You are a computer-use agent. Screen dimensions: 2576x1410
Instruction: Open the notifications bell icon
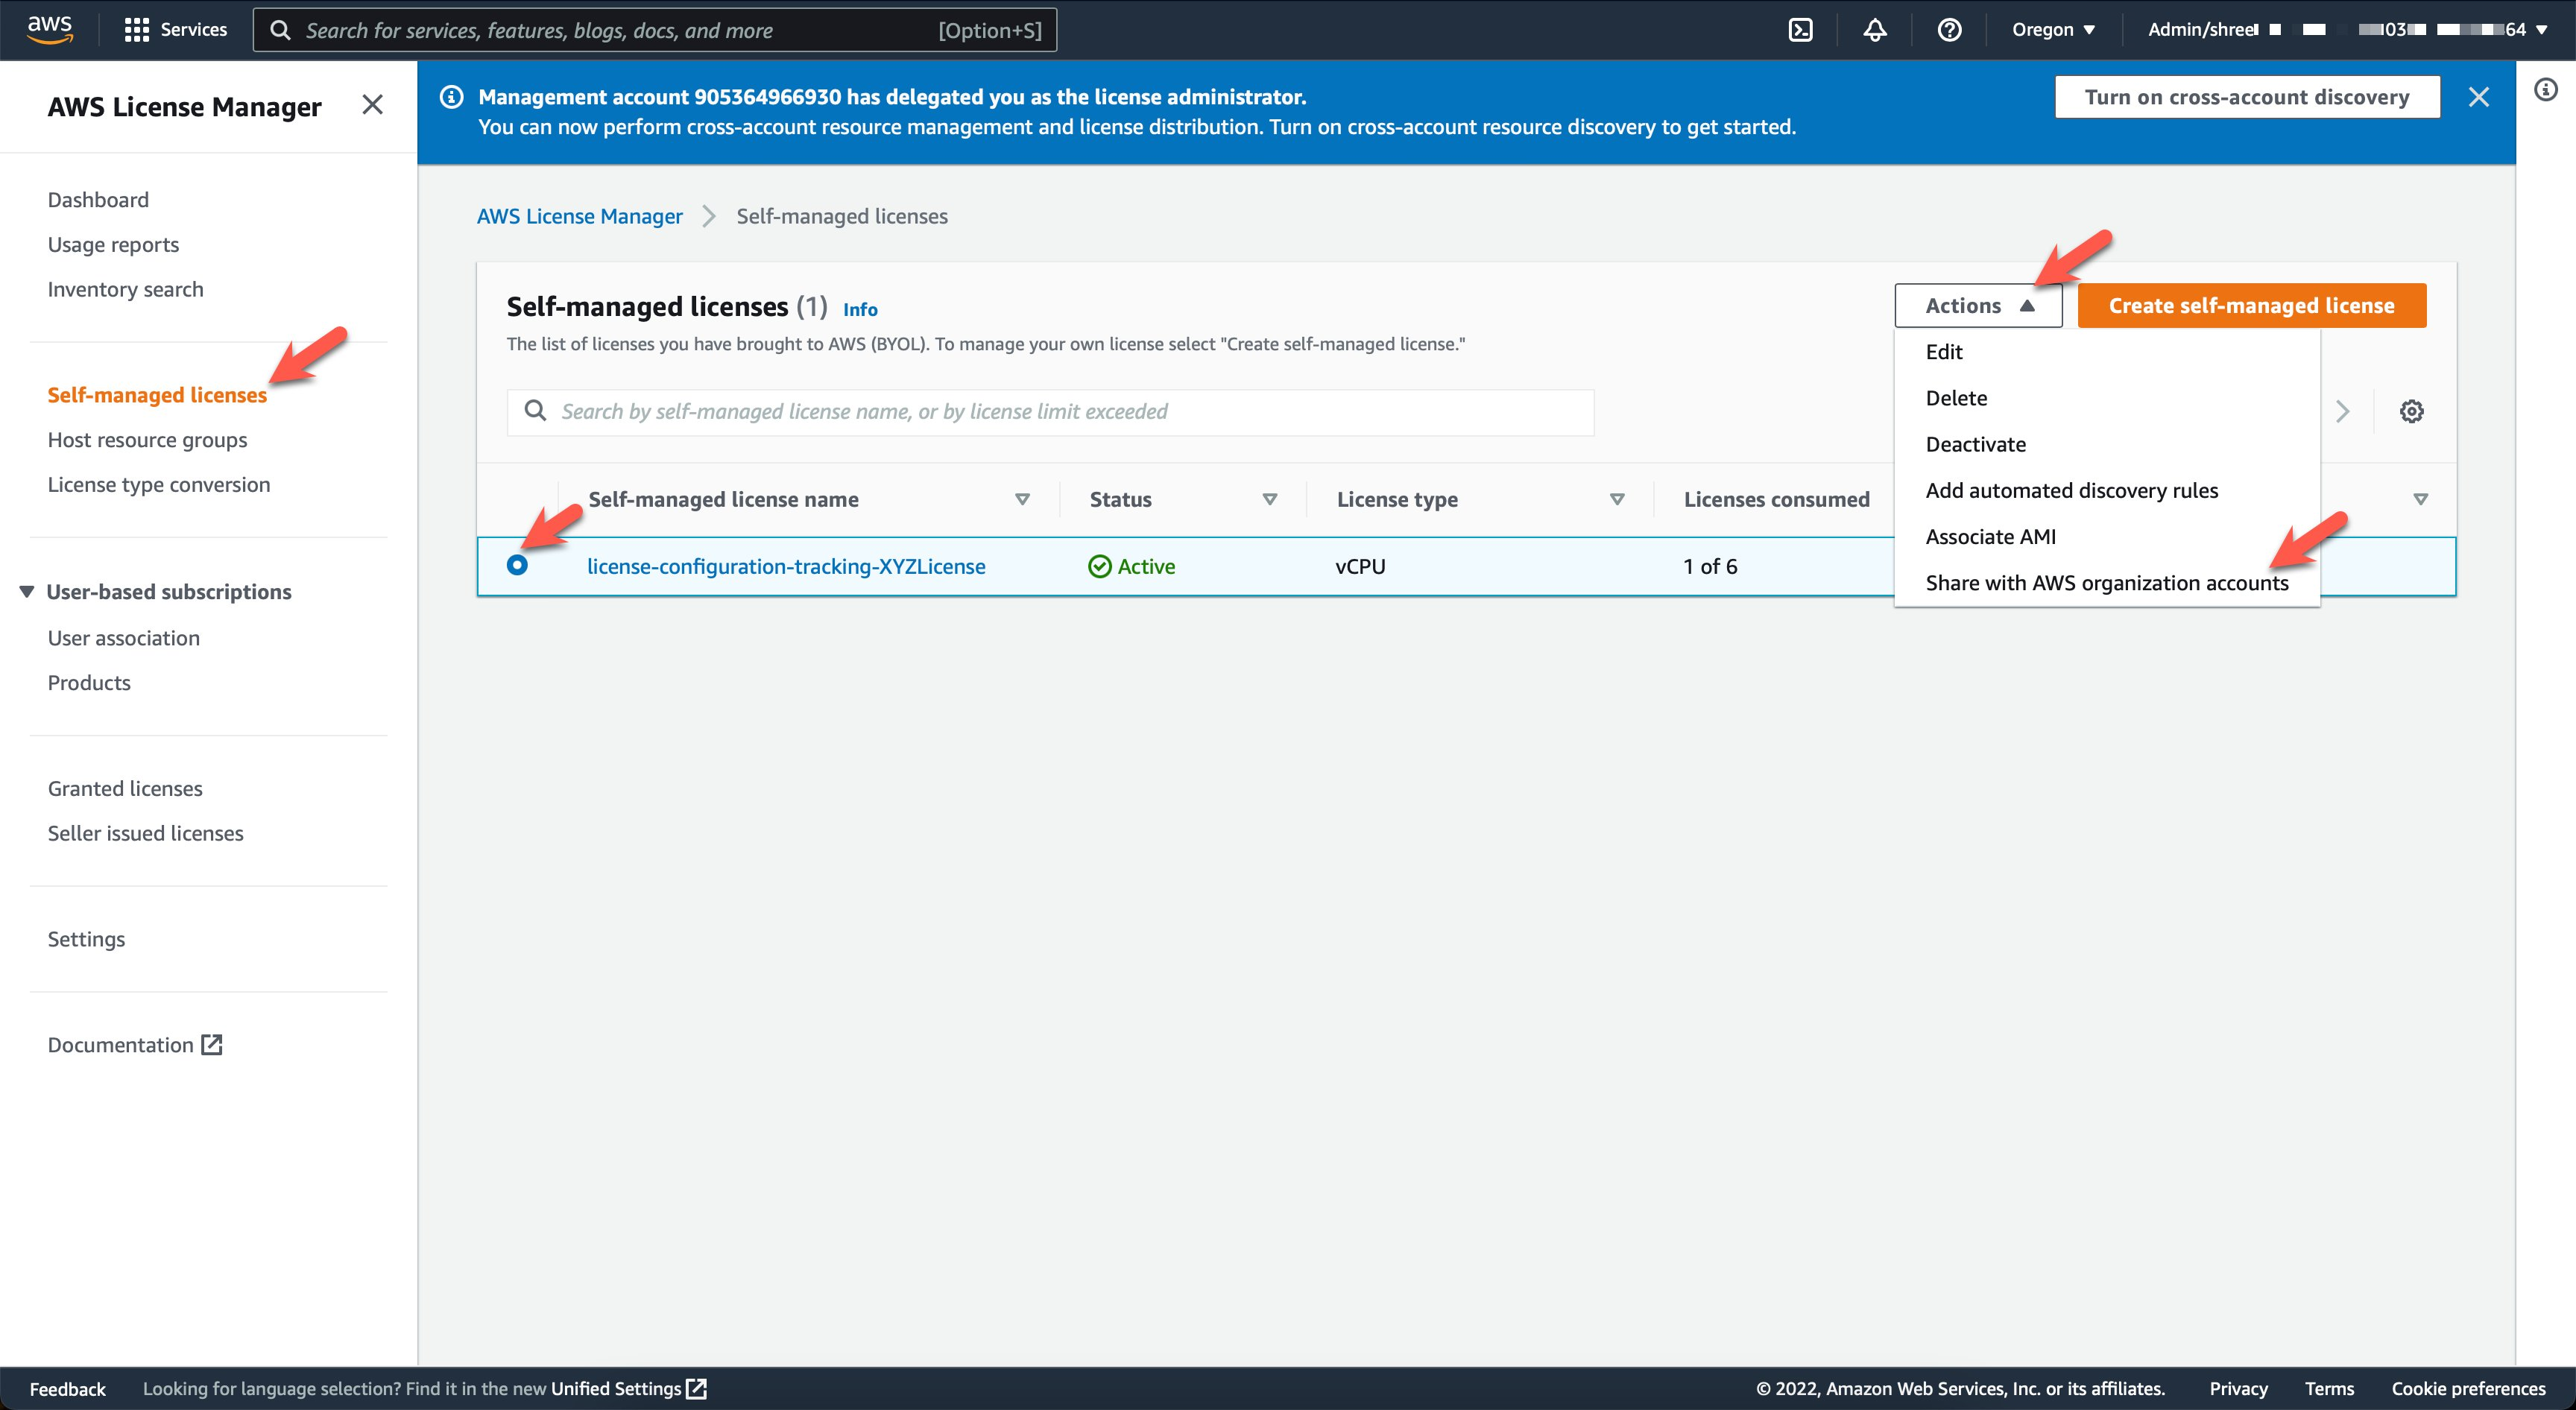pyautogui.click(x=1874, y=29)
